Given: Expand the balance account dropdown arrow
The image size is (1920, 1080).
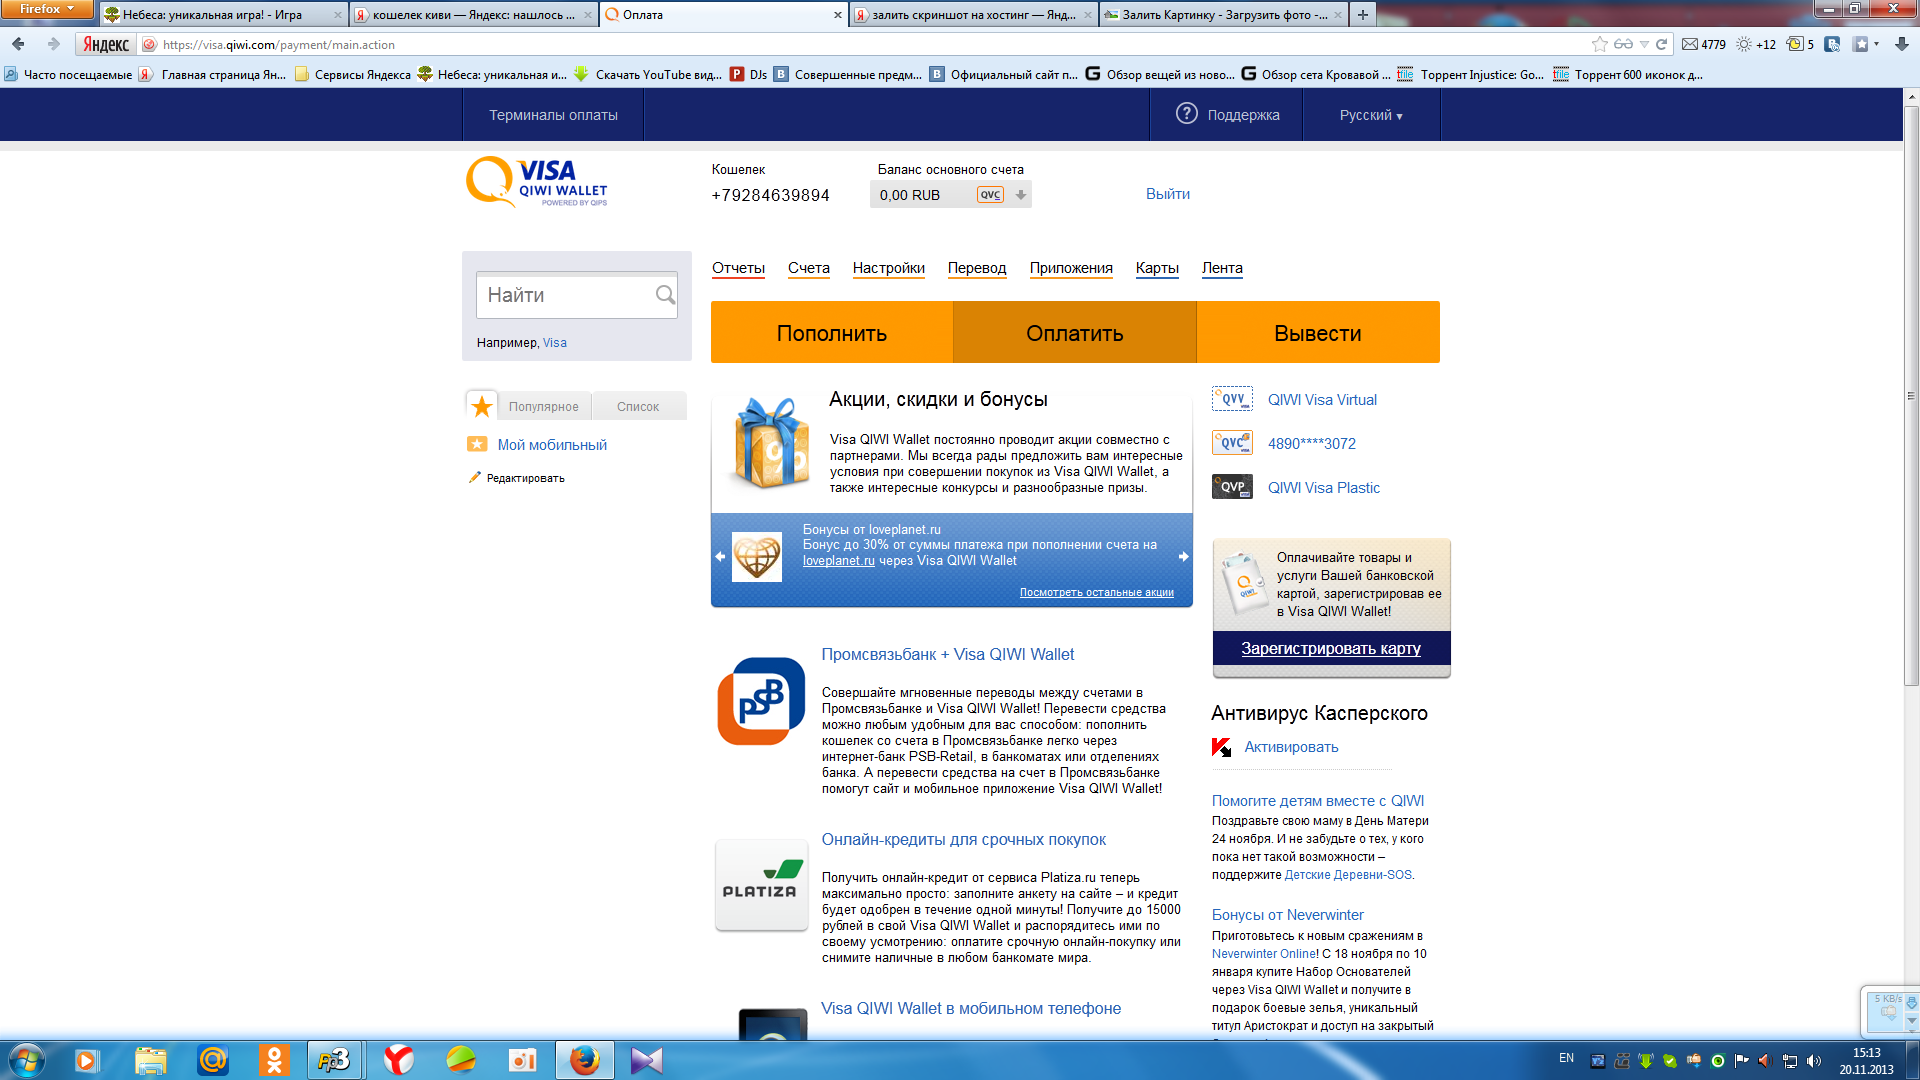Looking at the screenshot, I should 1021,195.
